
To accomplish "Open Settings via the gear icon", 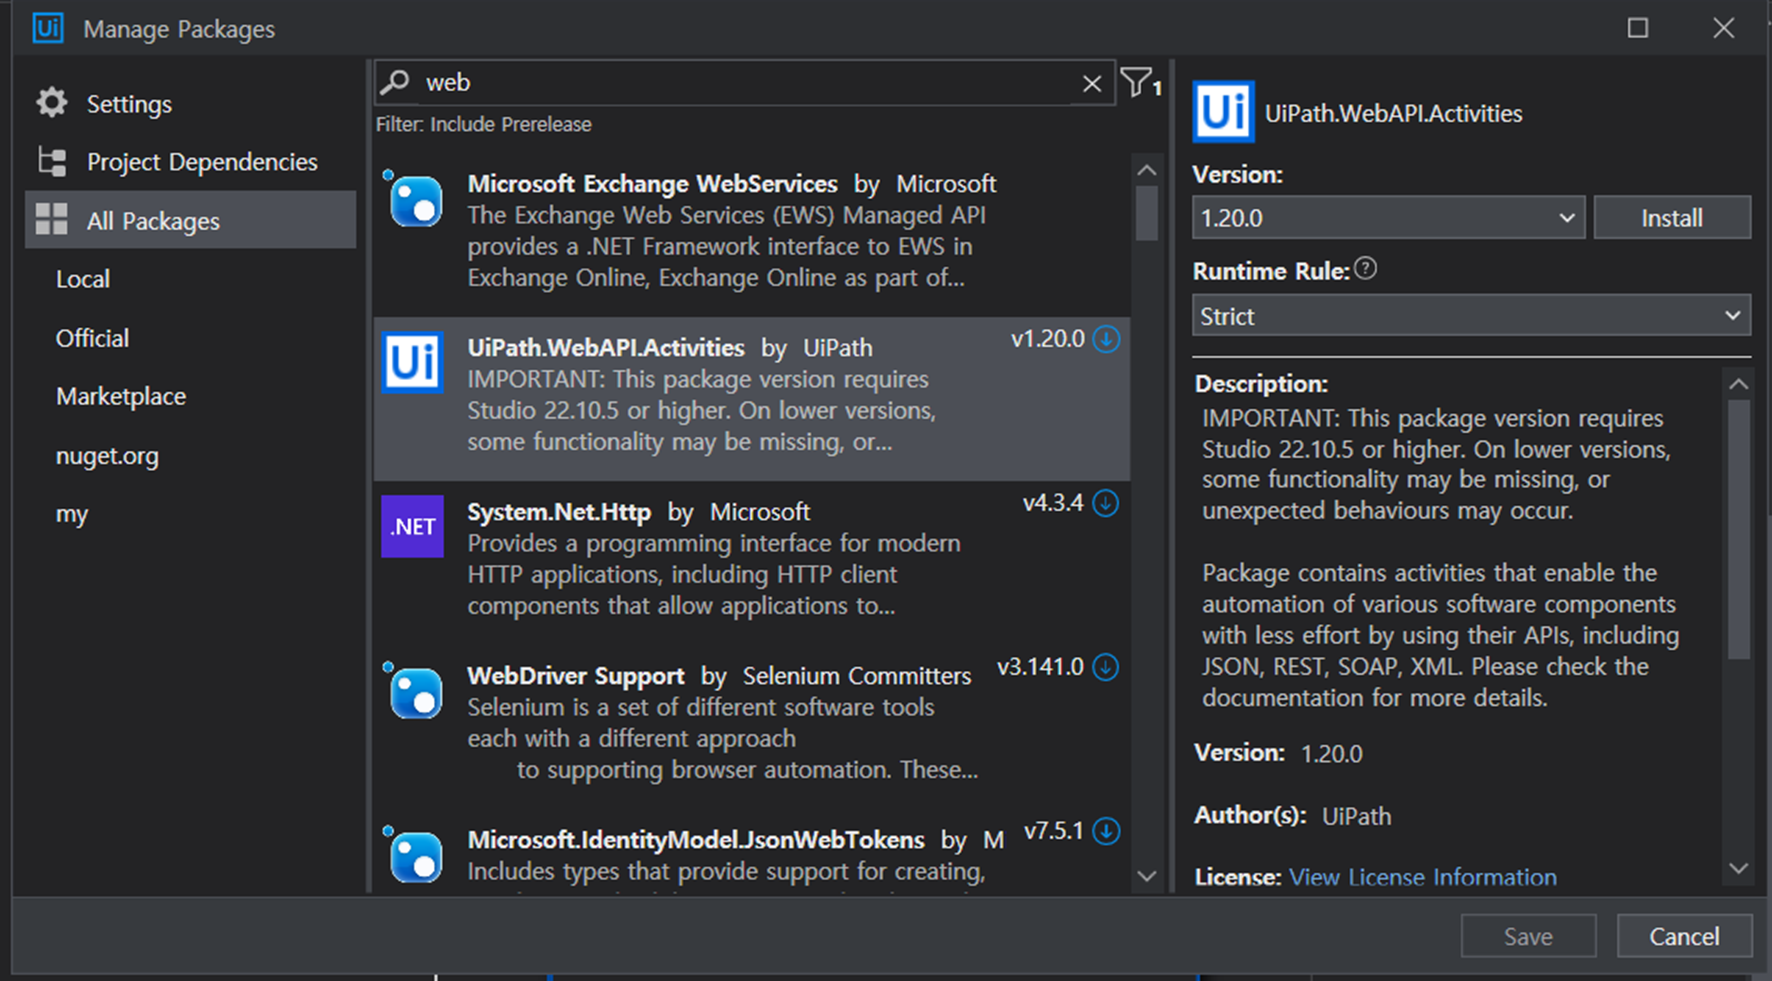I will tap(52, 103).
